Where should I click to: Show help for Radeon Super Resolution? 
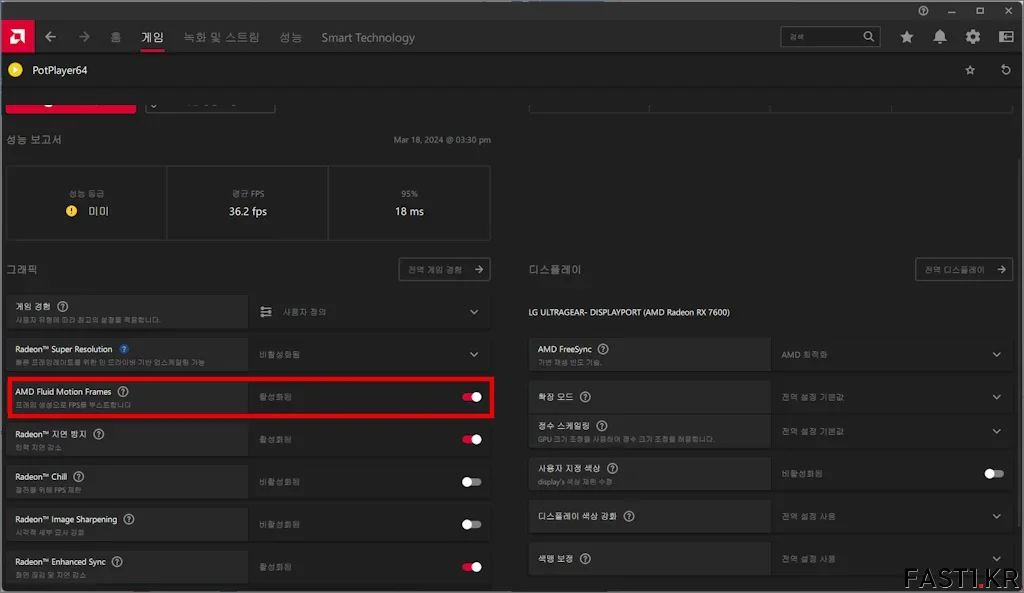click(x=123, y=349)
